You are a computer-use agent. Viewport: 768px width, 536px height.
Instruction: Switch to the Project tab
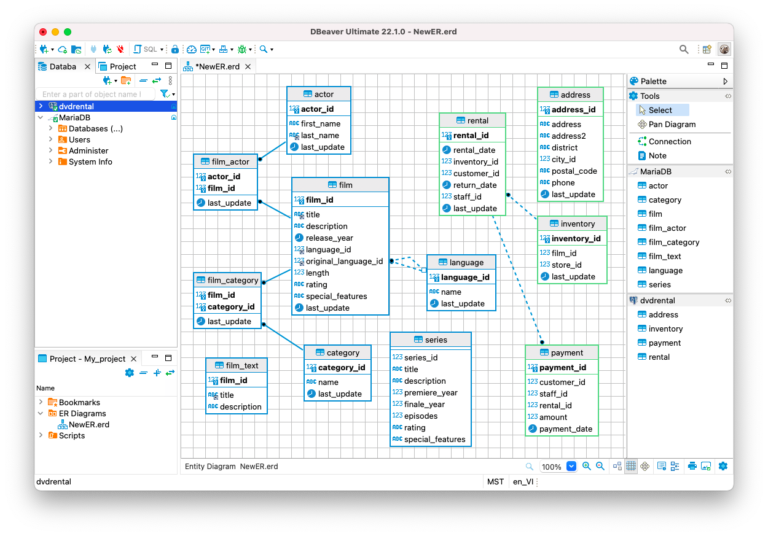[x=118, y=66]
